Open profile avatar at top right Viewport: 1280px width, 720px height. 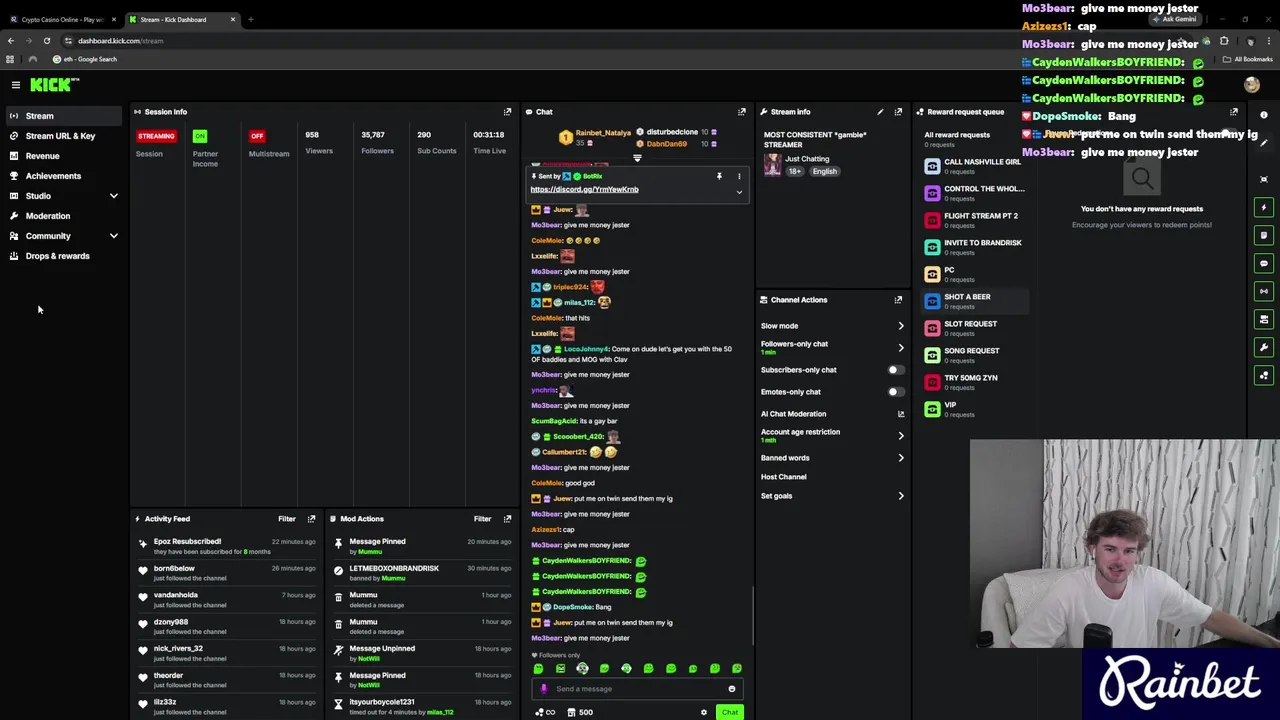click(x=1252, y=86)
